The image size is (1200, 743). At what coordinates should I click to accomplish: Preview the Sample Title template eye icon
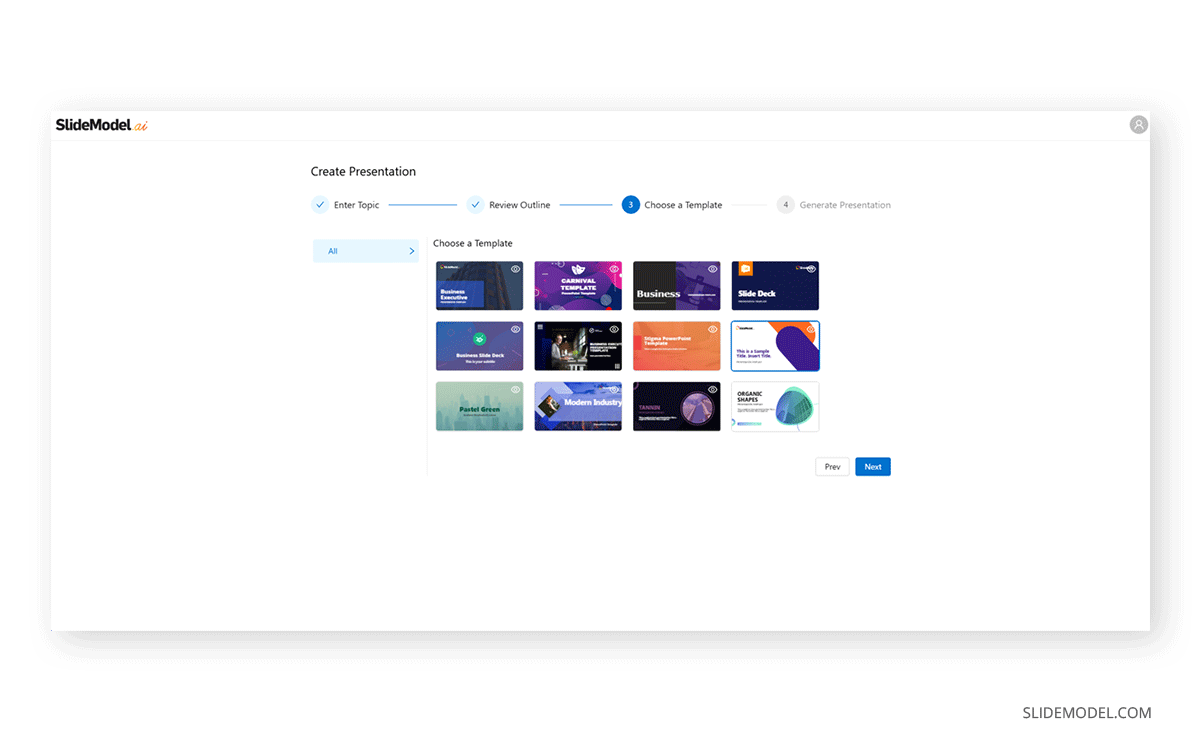click(x=811, y=329)
